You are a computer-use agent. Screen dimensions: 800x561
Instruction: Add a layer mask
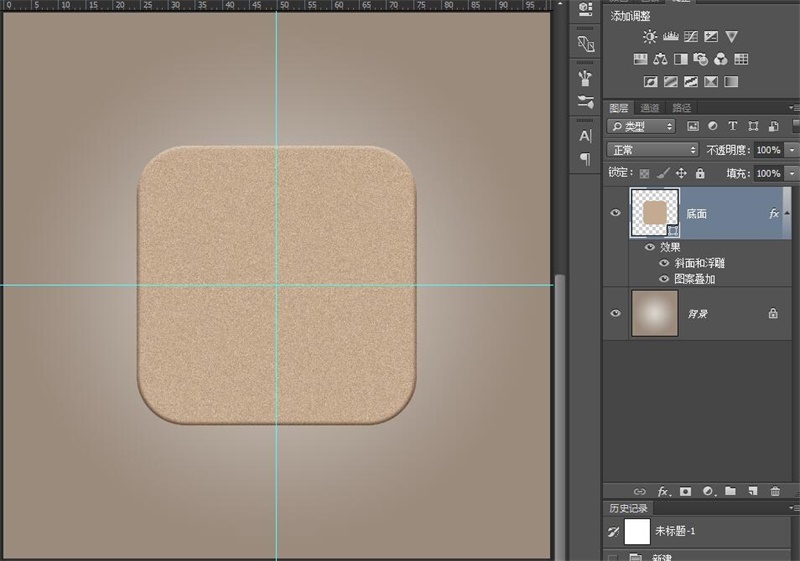pos(685,492)
